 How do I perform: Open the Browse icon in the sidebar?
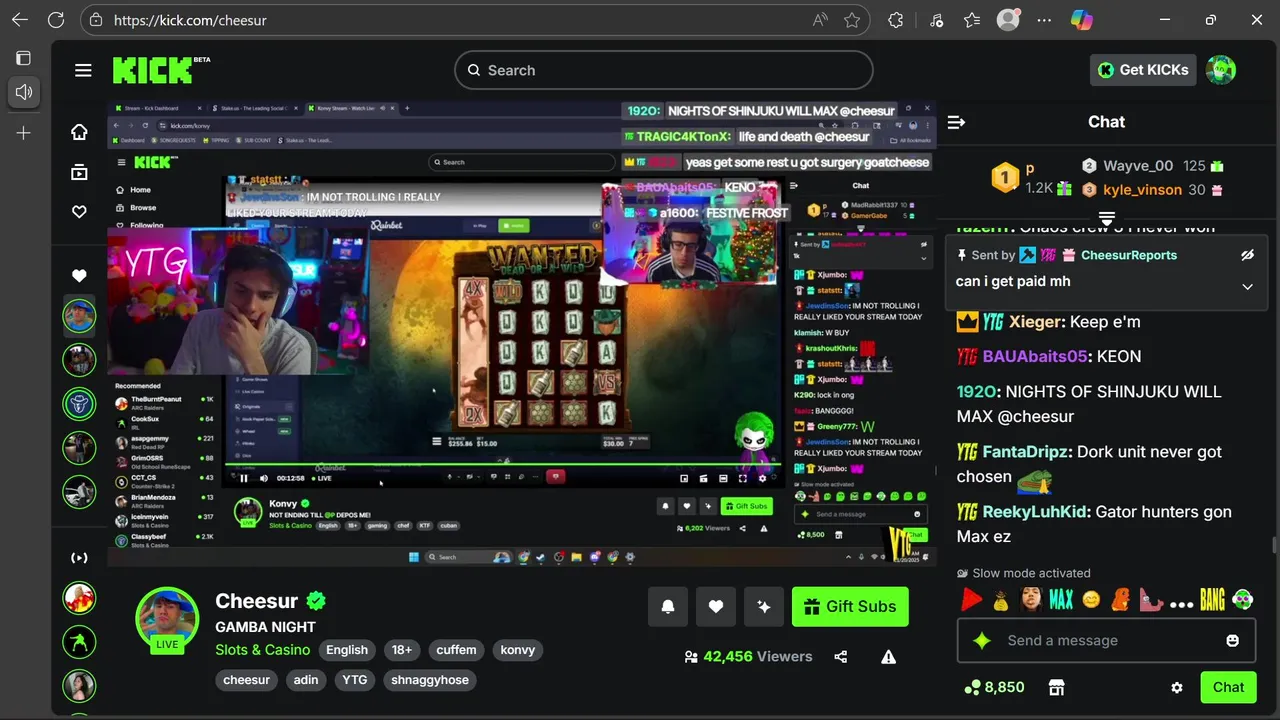tap(79, 172)
